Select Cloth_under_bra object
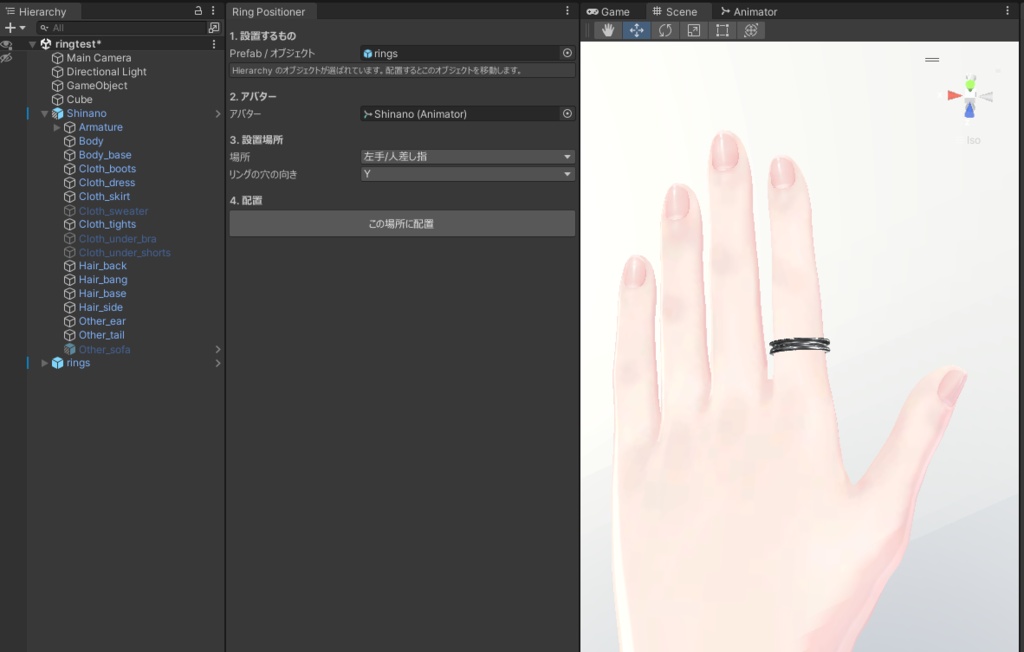Screen dimensions: 1024x652 coord(118,239)
